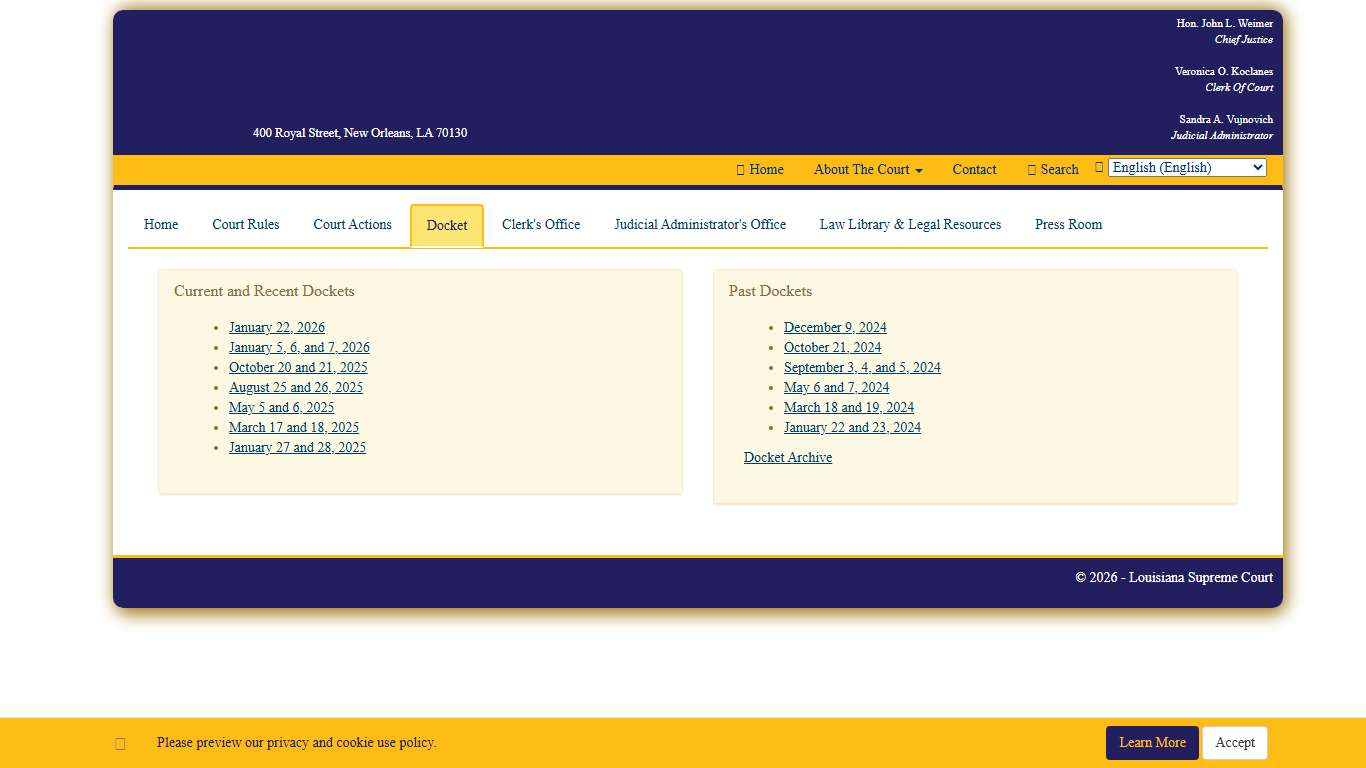Open the December 9, 2024 past docket
The height and width of the screenshot is (768, 1366).
tap(835, 327)
